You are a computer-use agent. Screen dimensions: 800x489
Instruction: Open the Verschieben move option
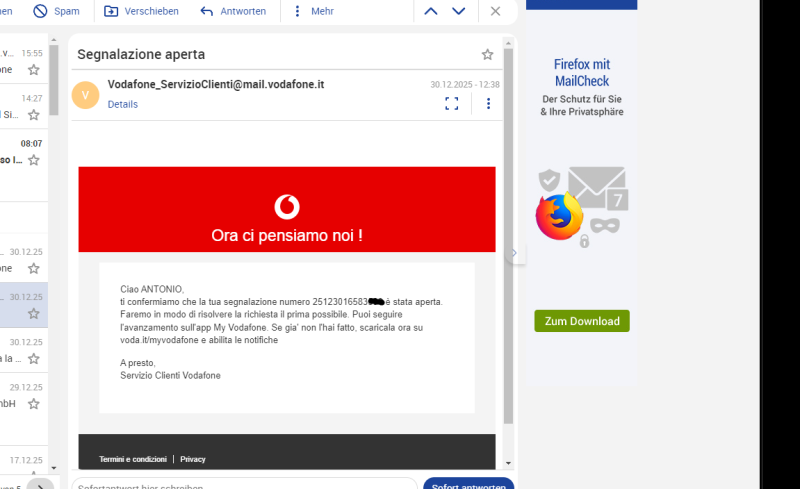point(141,11)
